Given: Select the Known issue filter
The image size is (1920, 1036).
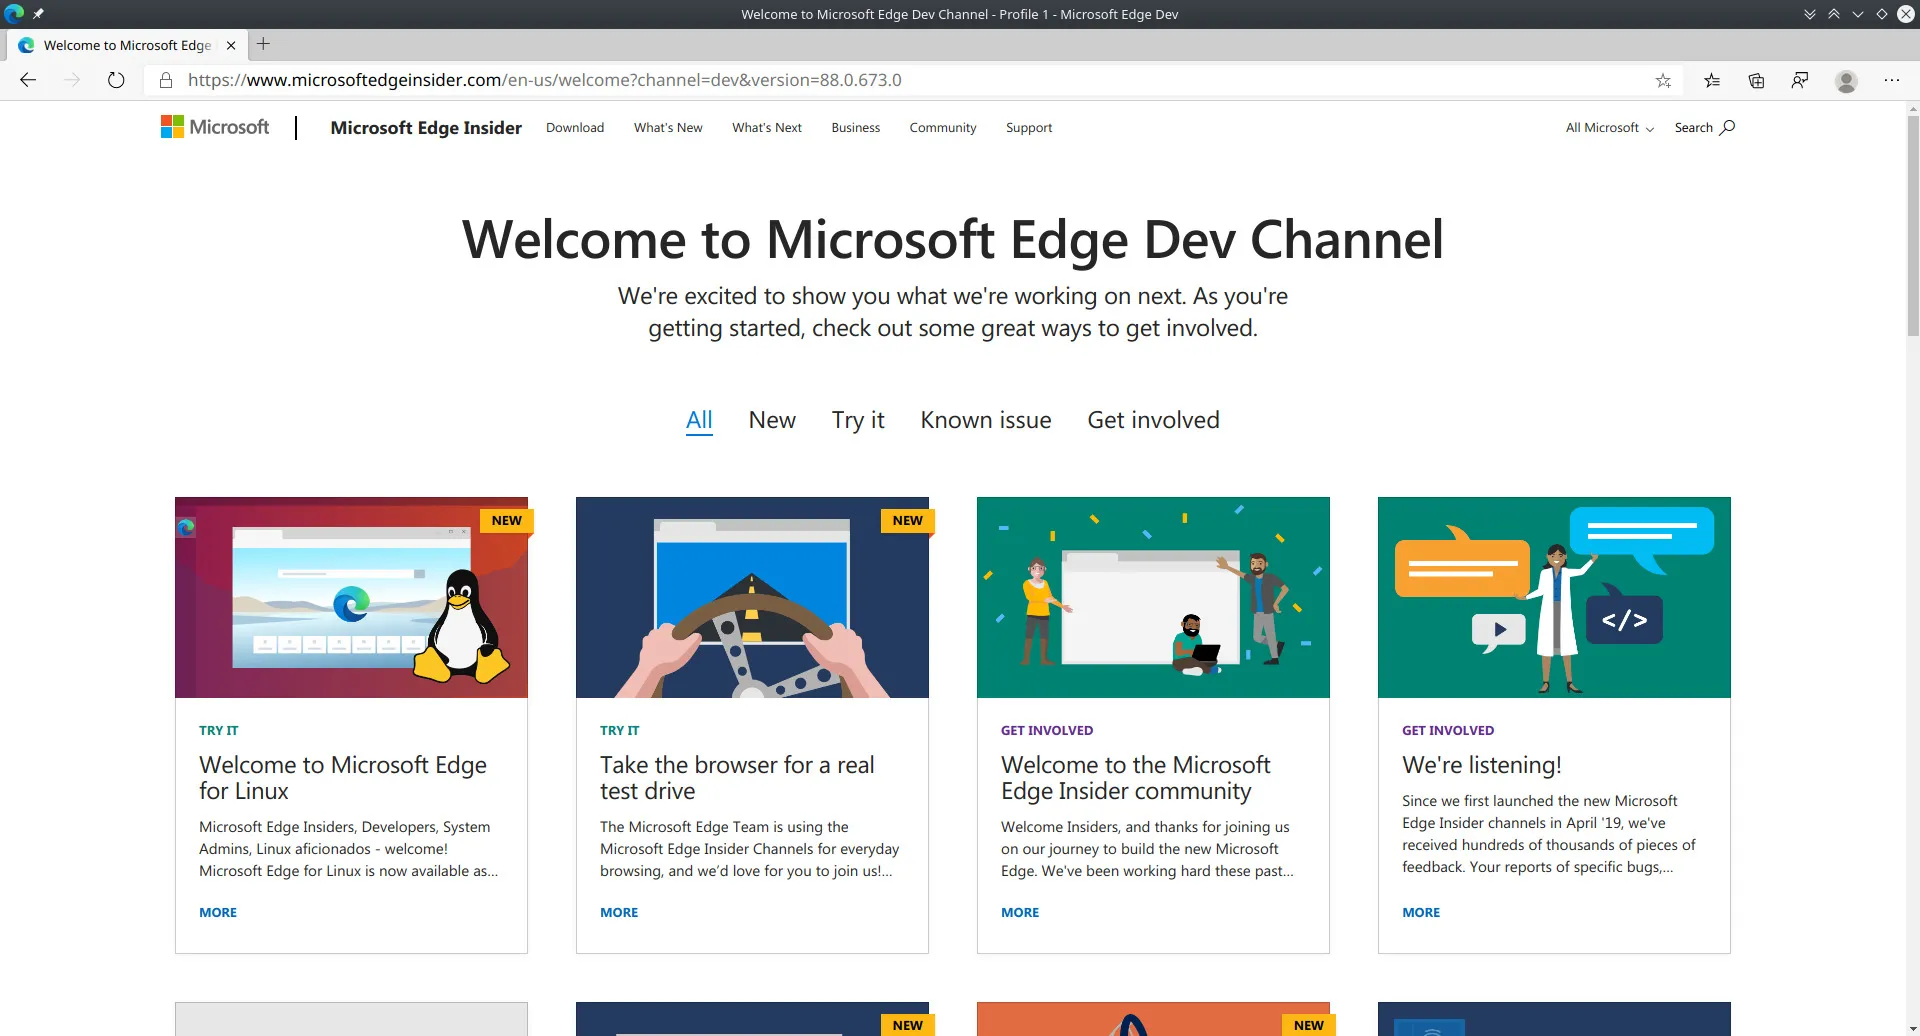Looking at the screenshot, I should (x=985, y=420).
